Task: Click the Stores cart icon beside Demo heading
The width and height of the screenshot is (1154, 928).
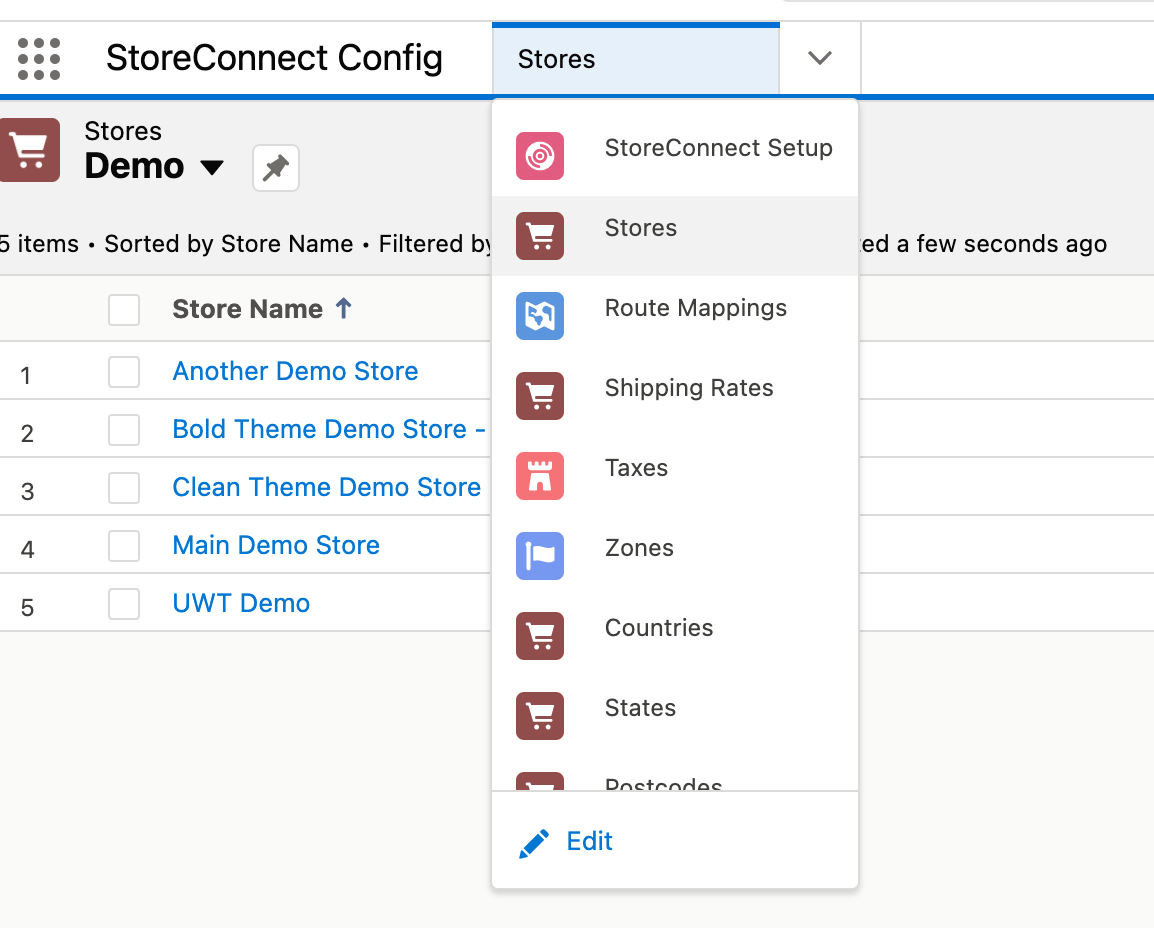Action: [x=29, y=150]
